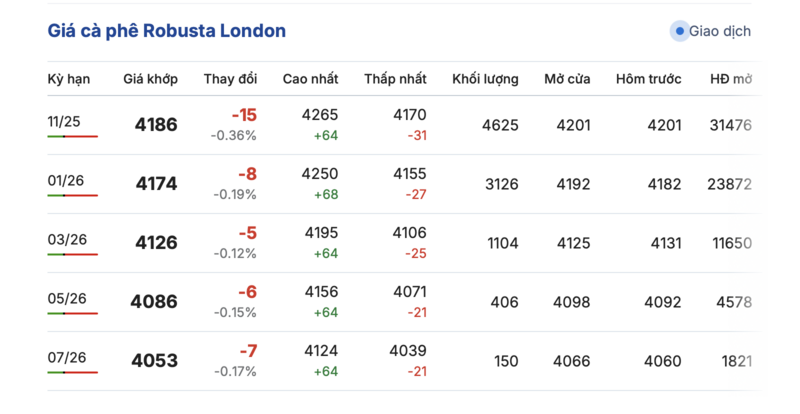Sort by the Giá khớp column header
This screenshot has width=800, height=414.
click(150, 78)
